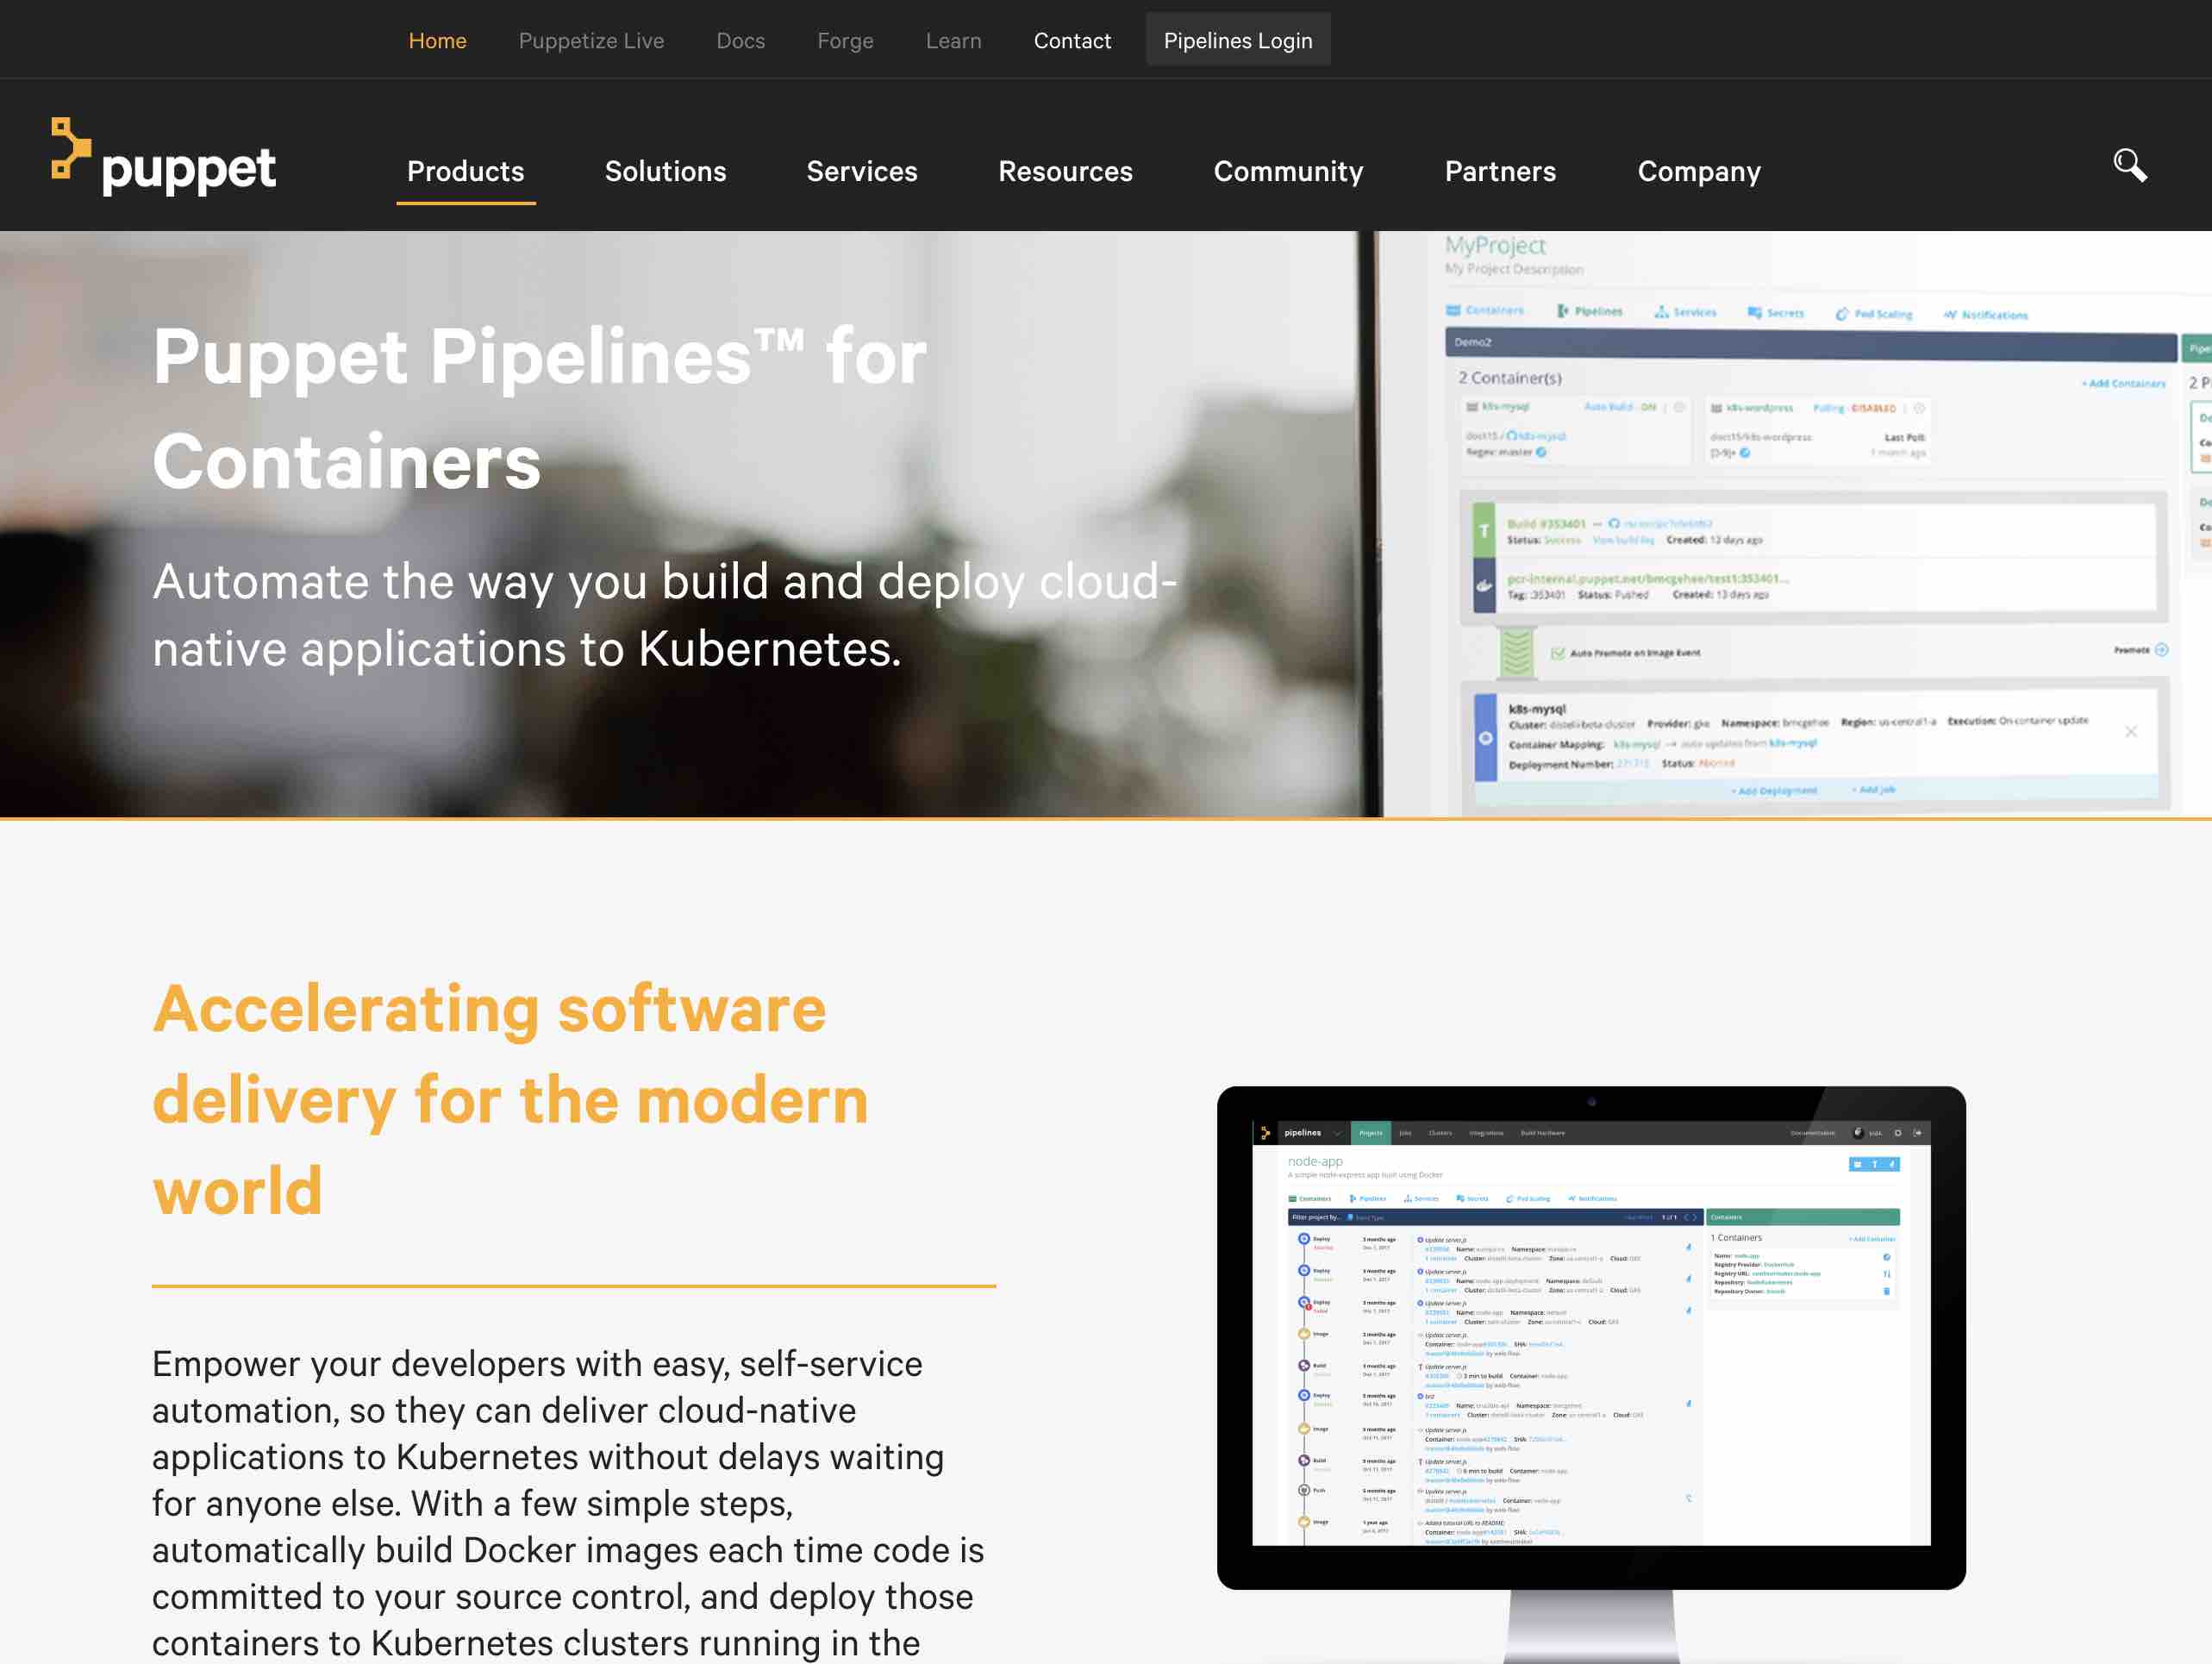Visit the Forge link
Screen dimensions: 2212x1664
coord(845,41)
